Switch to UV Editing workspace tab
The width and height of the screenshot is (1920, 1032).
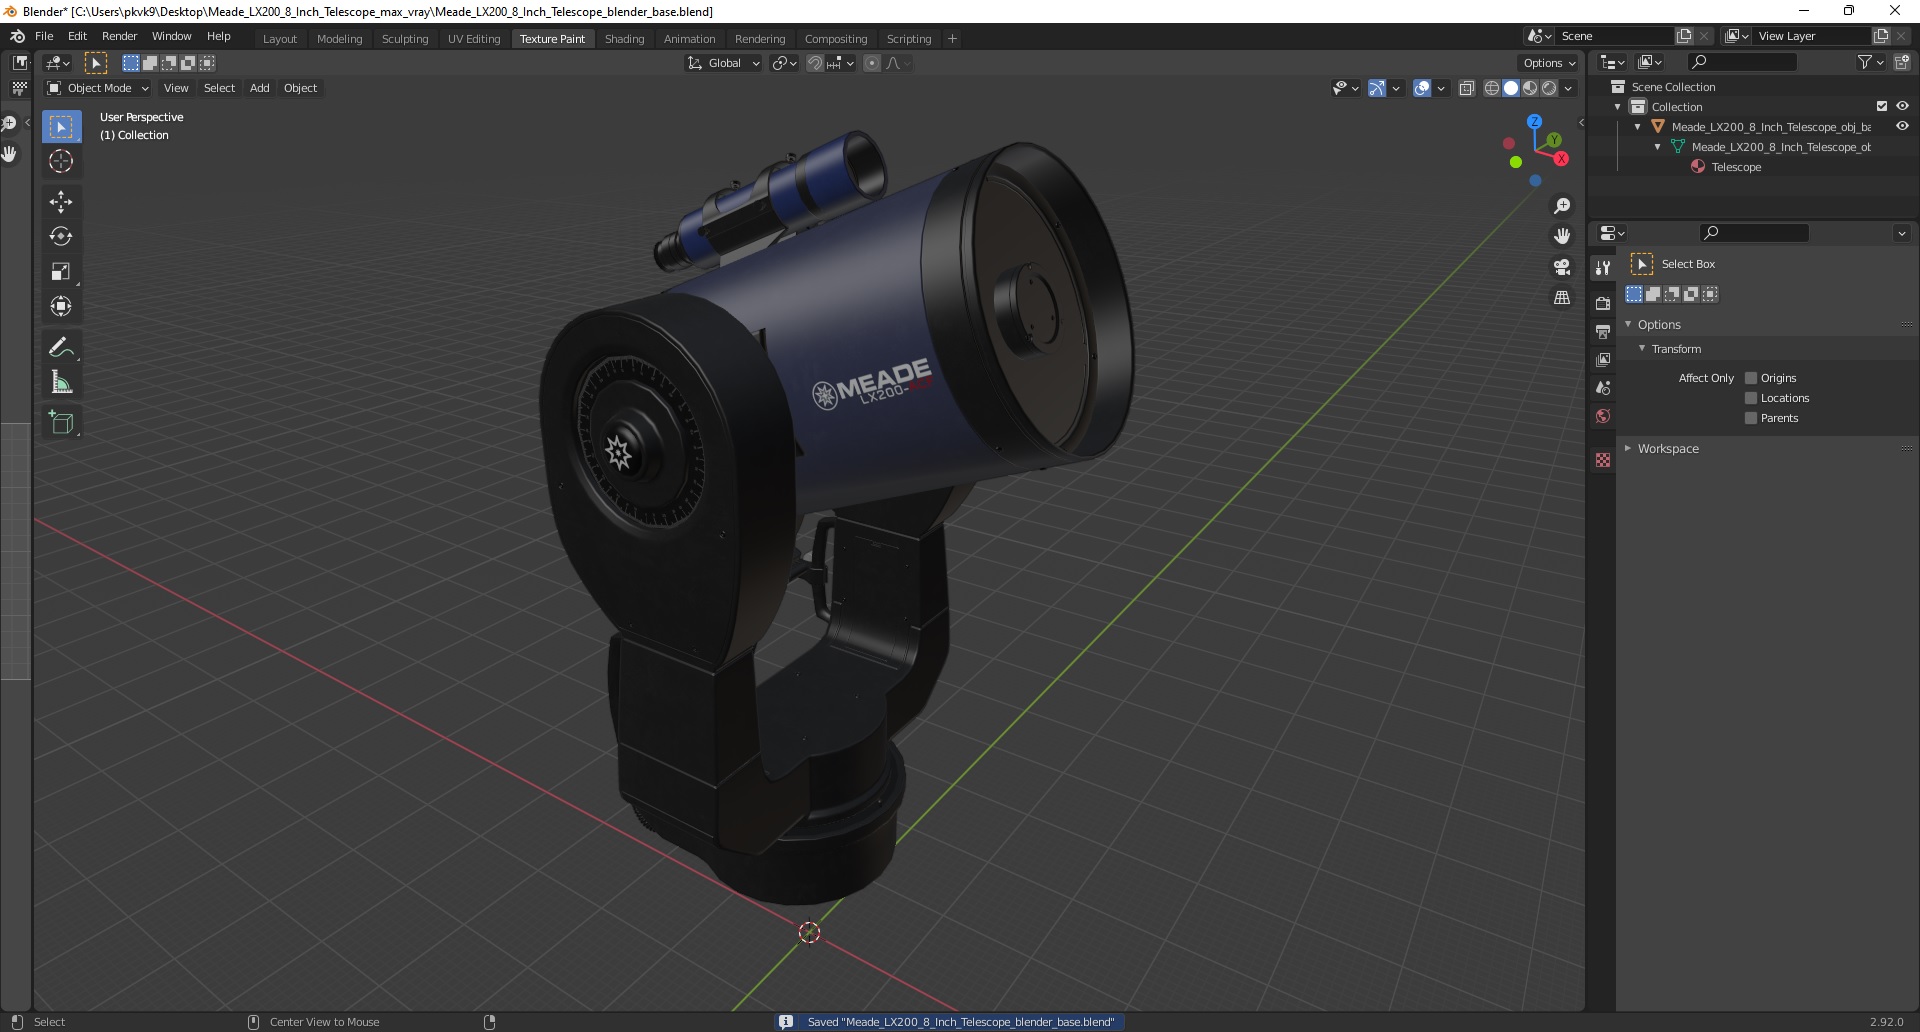click(474, 39)
